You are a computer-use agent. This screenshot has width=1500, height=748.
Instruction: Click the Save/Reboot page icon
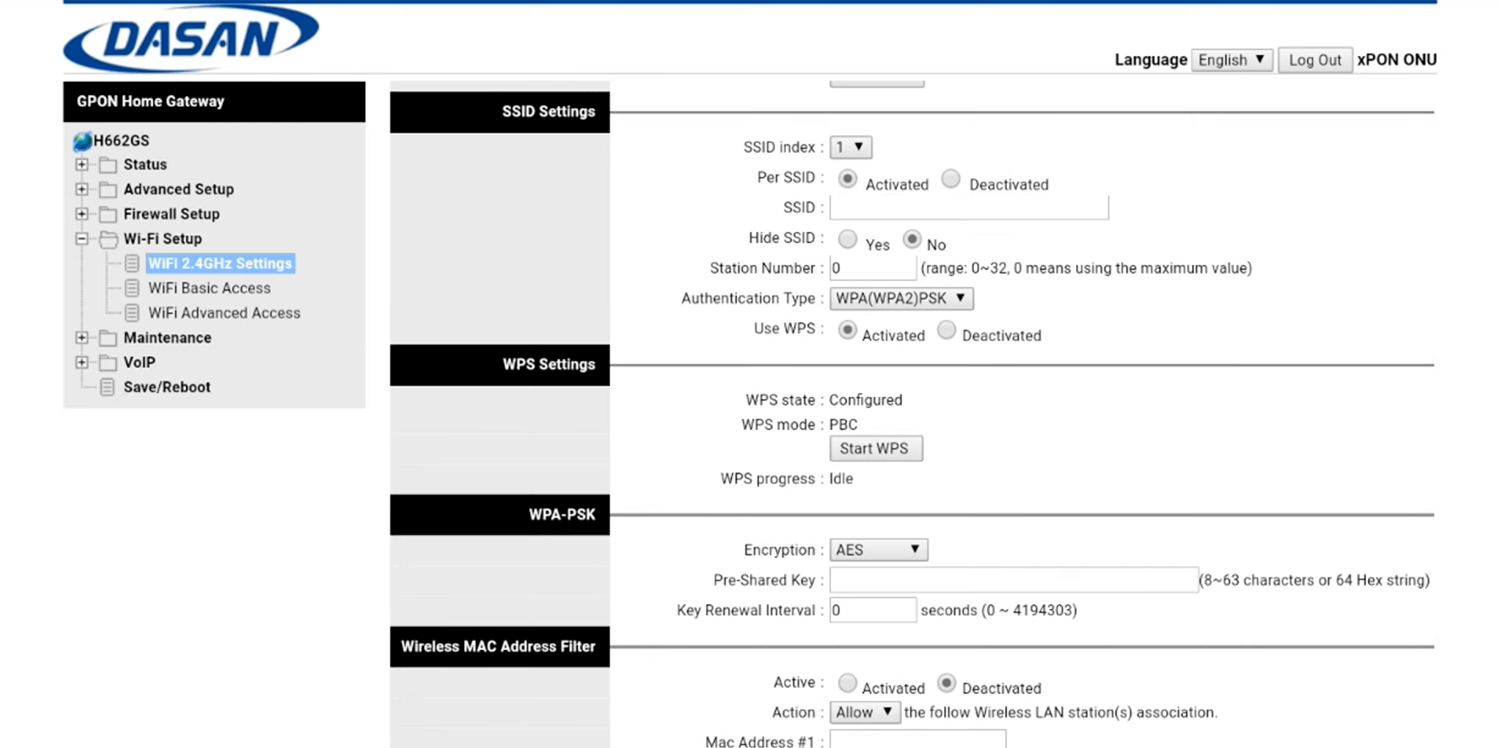[x=107, y=388]
